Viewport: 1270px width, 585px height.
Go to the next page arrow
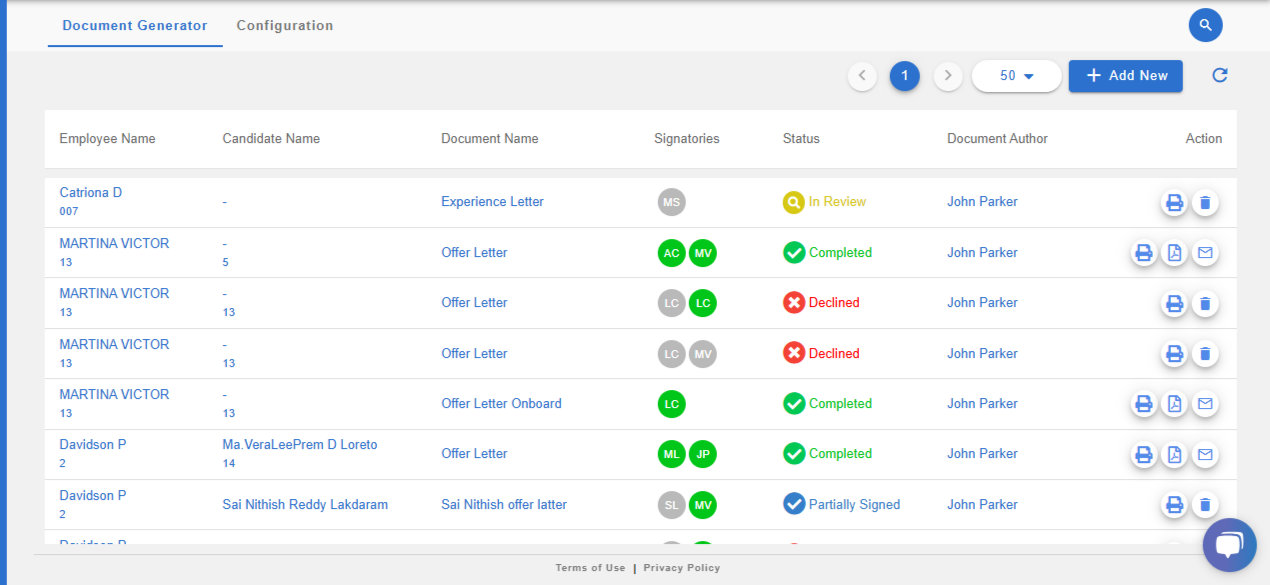point(947,76)
